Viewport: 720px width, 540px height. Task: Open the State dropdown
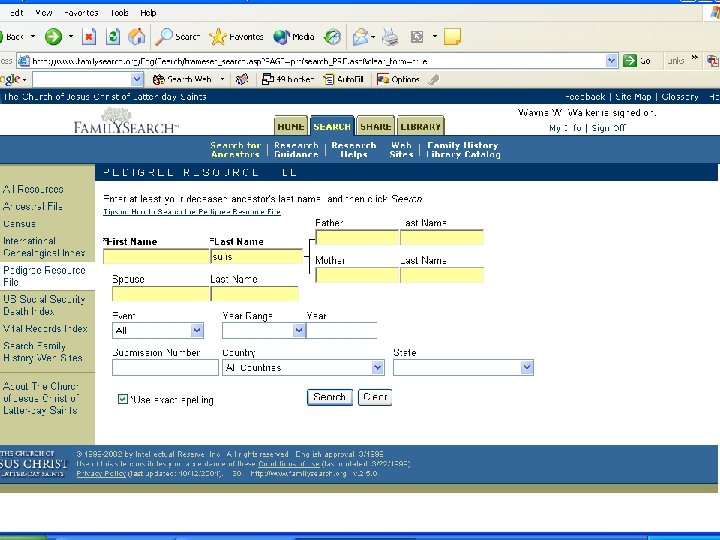pyautogui.click(x=527, y=368)
